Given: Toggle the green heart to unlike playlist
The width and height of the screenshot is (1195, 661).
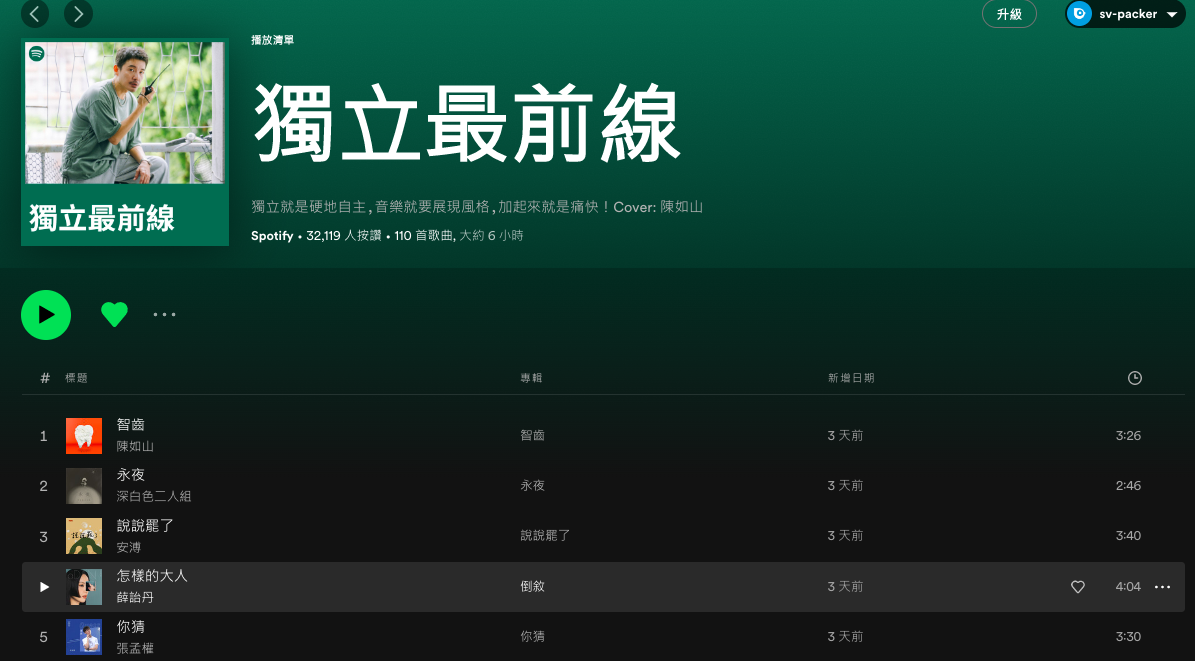Looking at the screenshot, I should [x=115, y=315].
